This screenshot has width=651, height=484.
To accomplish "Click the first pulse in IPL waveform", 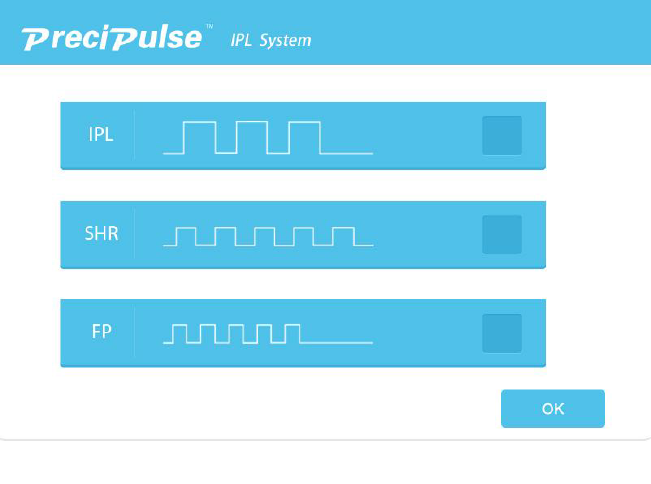I will pos(199,138).
